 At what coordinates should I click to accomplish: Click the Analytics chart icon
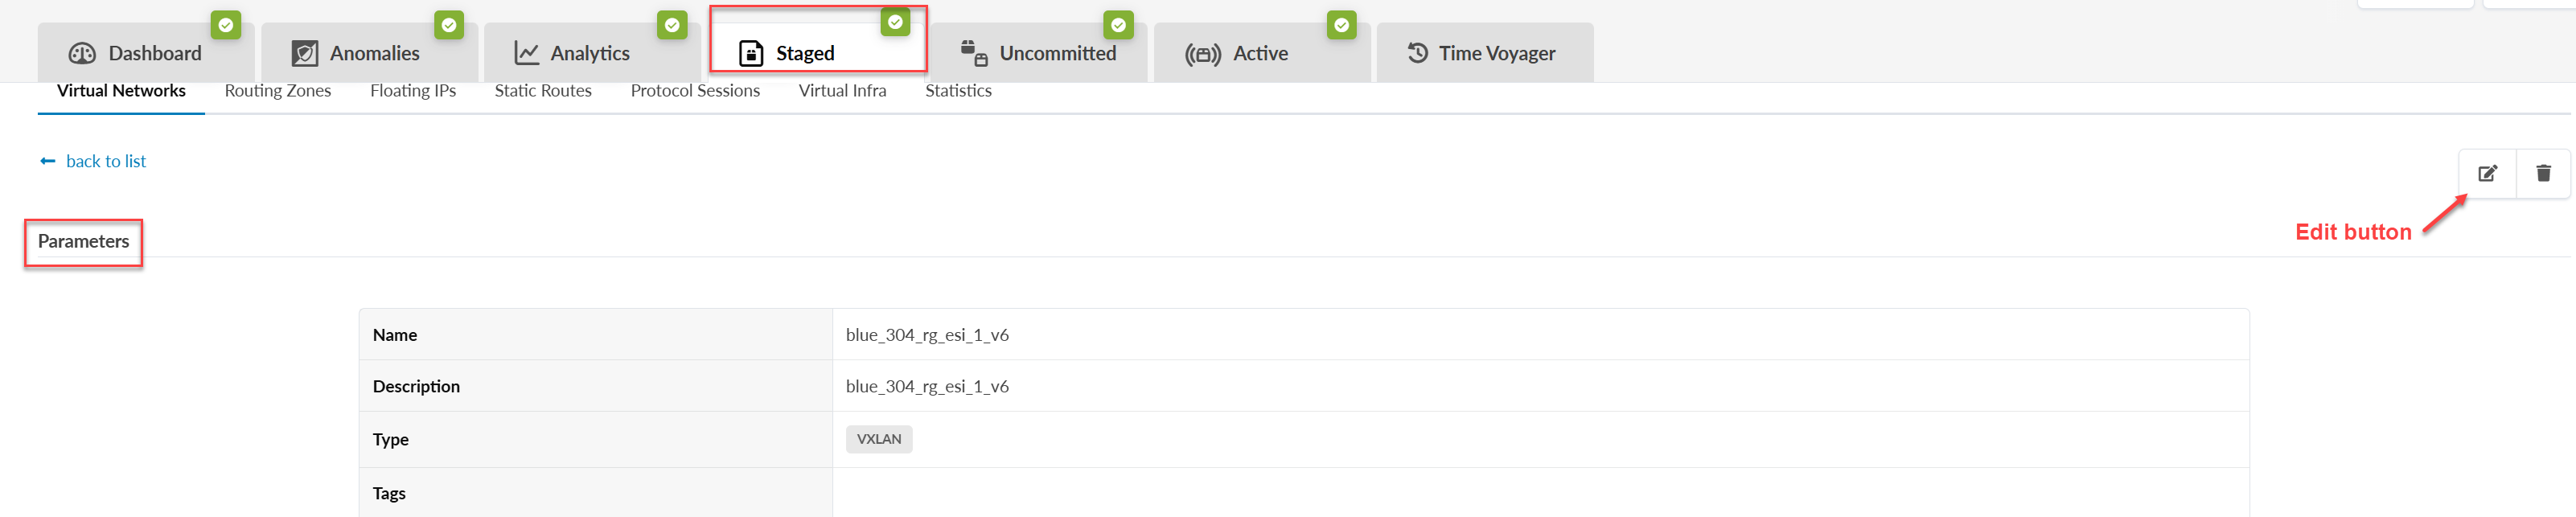(526, 53)
